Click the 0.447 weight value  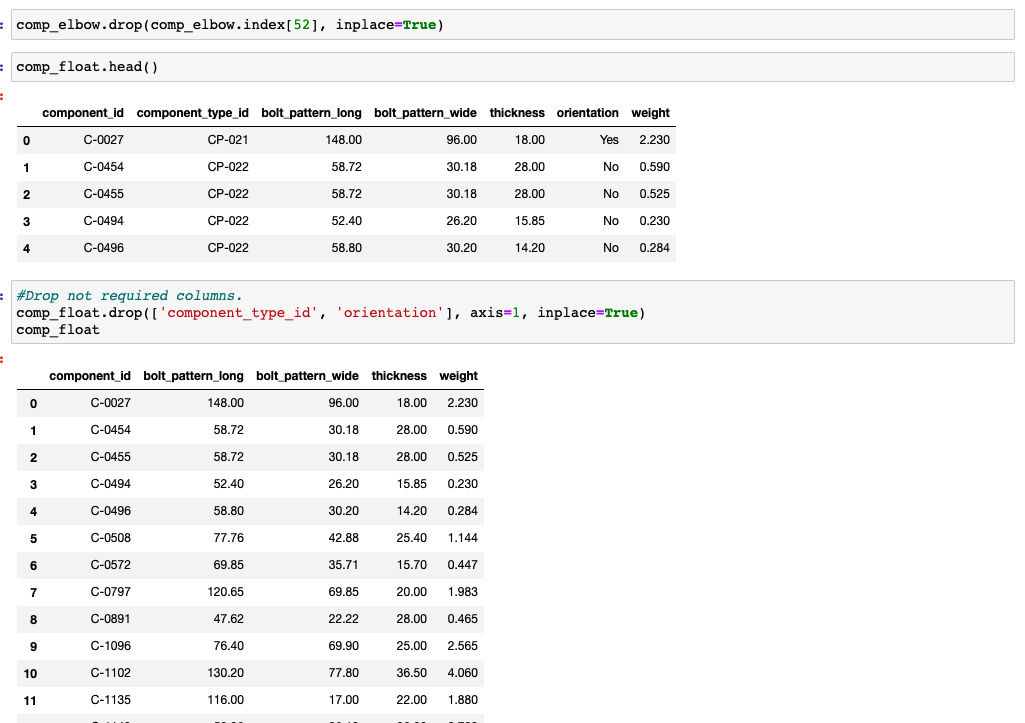pos(462,565)
